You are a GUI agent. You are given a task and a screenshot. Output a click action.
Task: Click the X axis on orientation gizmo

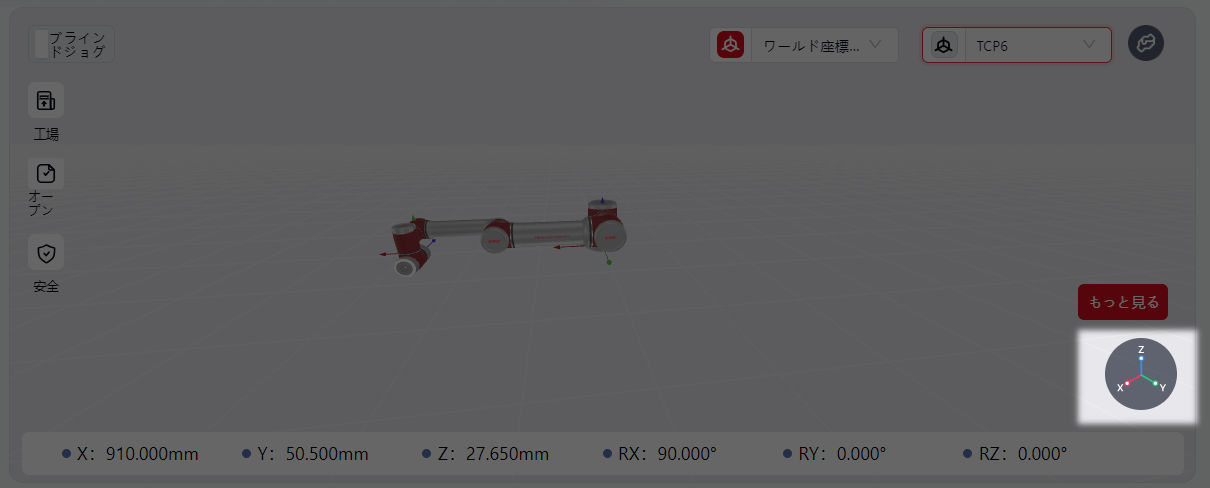pos(1126,383)
